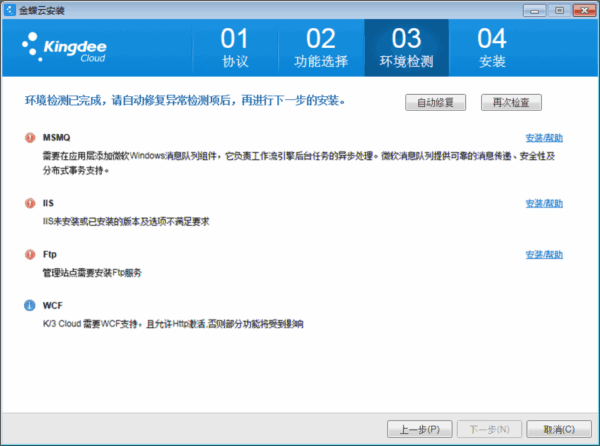Click the blue info icon beside WCF
This screenshot has width=600, height=446.
pos(29,306)
